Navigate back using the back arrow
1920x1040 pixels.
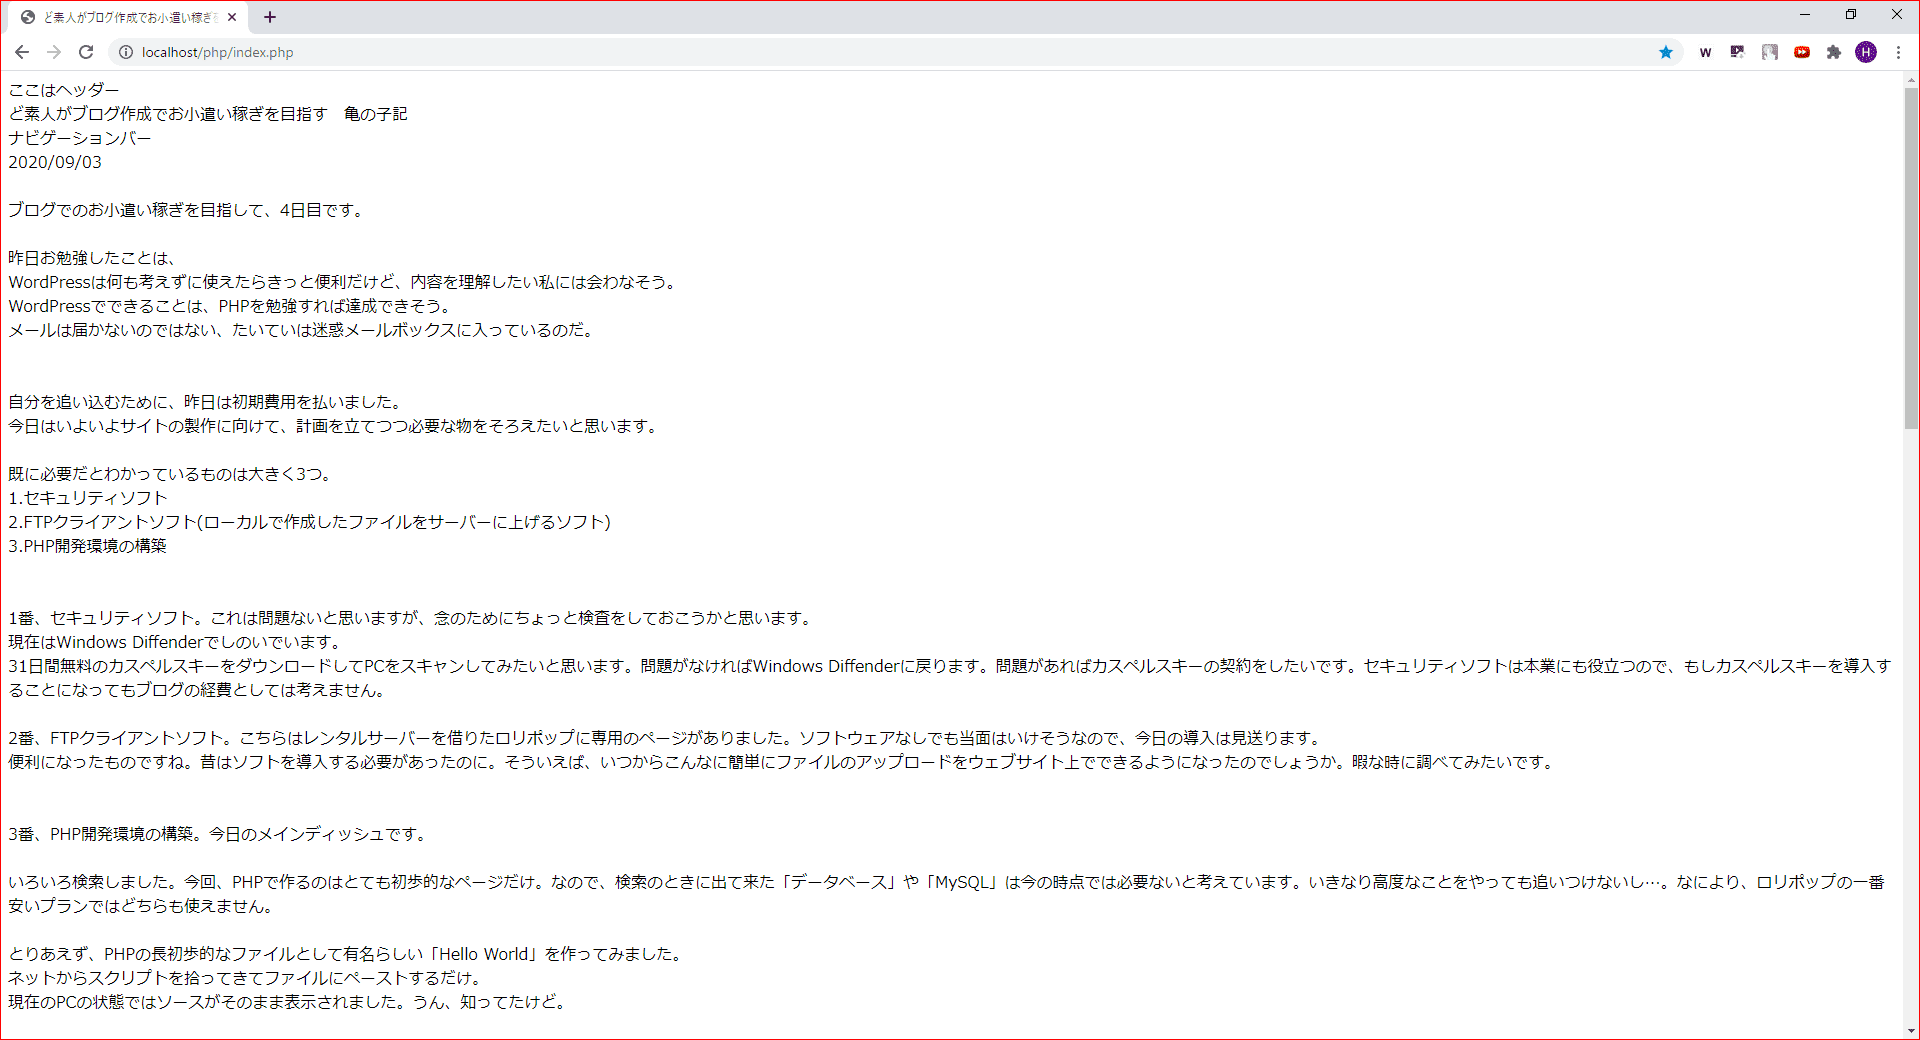point(22,52)
